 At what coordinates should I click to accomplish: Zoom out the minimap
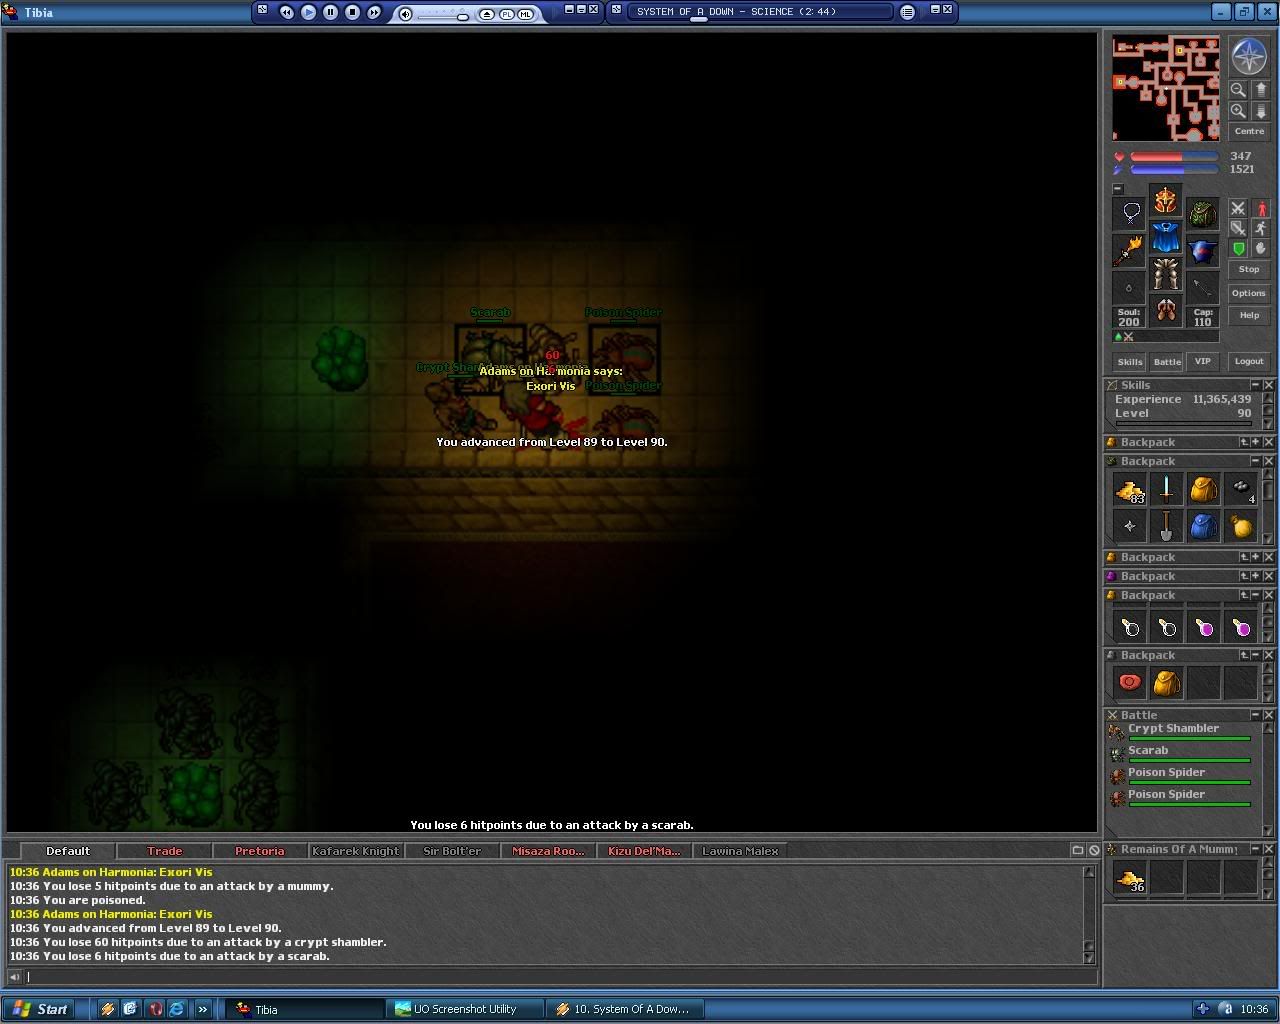(1238, 89)
